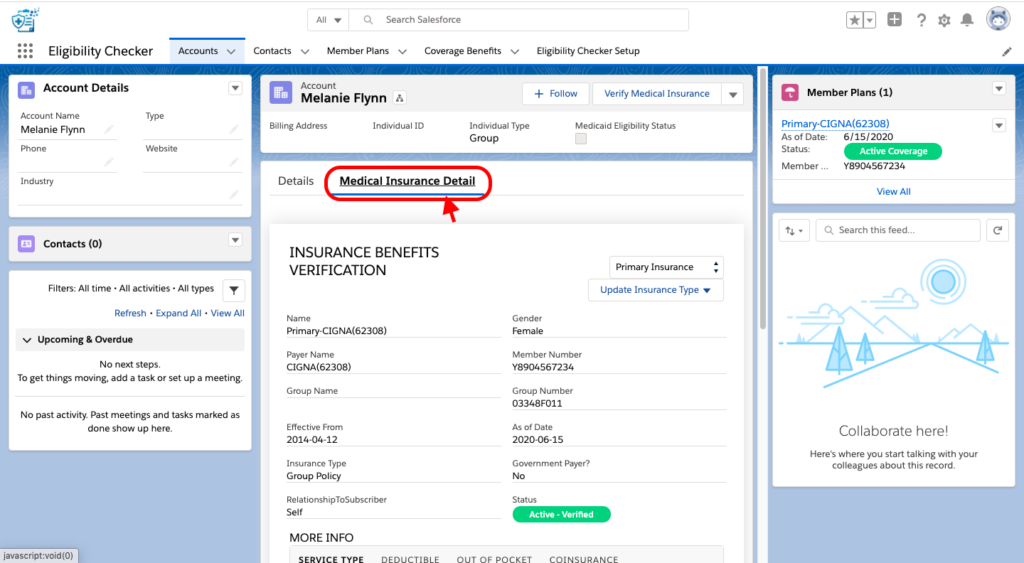1024x563 pixels.
Task: Click the Verify Medical Insurance button
Action: 657,94
